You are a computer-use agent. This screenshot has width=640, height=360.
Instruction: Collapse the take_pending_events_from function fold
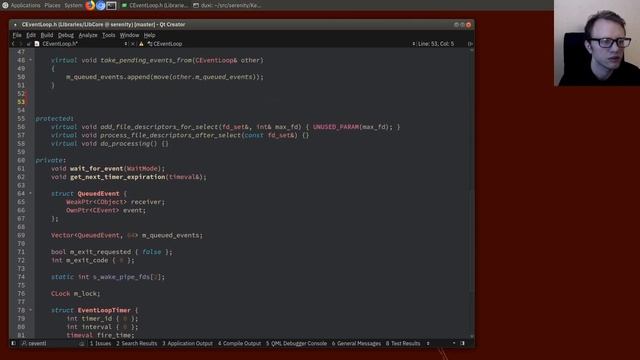tap(30, 60)
